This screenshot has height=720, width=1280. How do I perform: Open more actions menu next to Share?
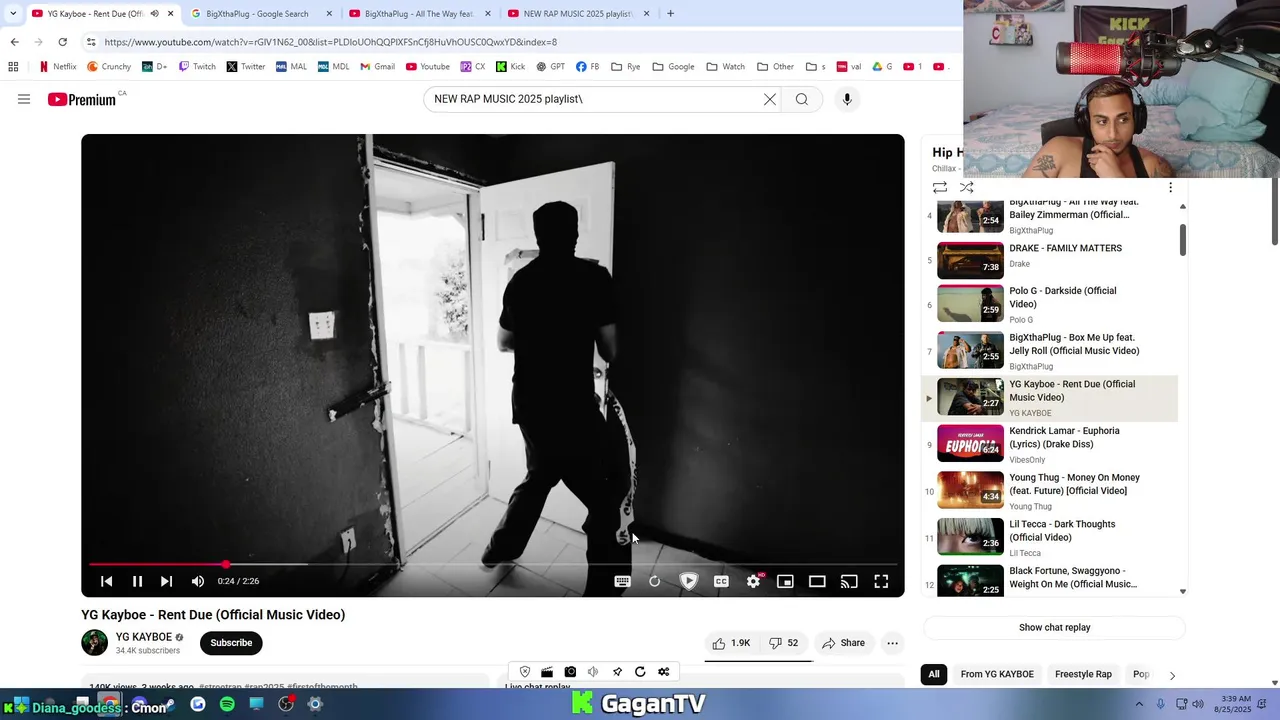coord(892,643)
